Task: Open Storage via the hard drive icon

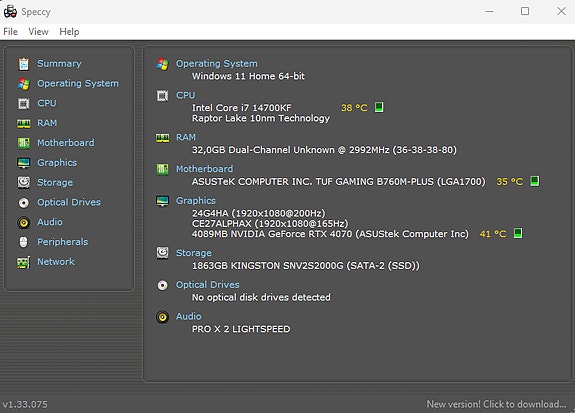Action: pyautogui.click(x=24, y=182)
